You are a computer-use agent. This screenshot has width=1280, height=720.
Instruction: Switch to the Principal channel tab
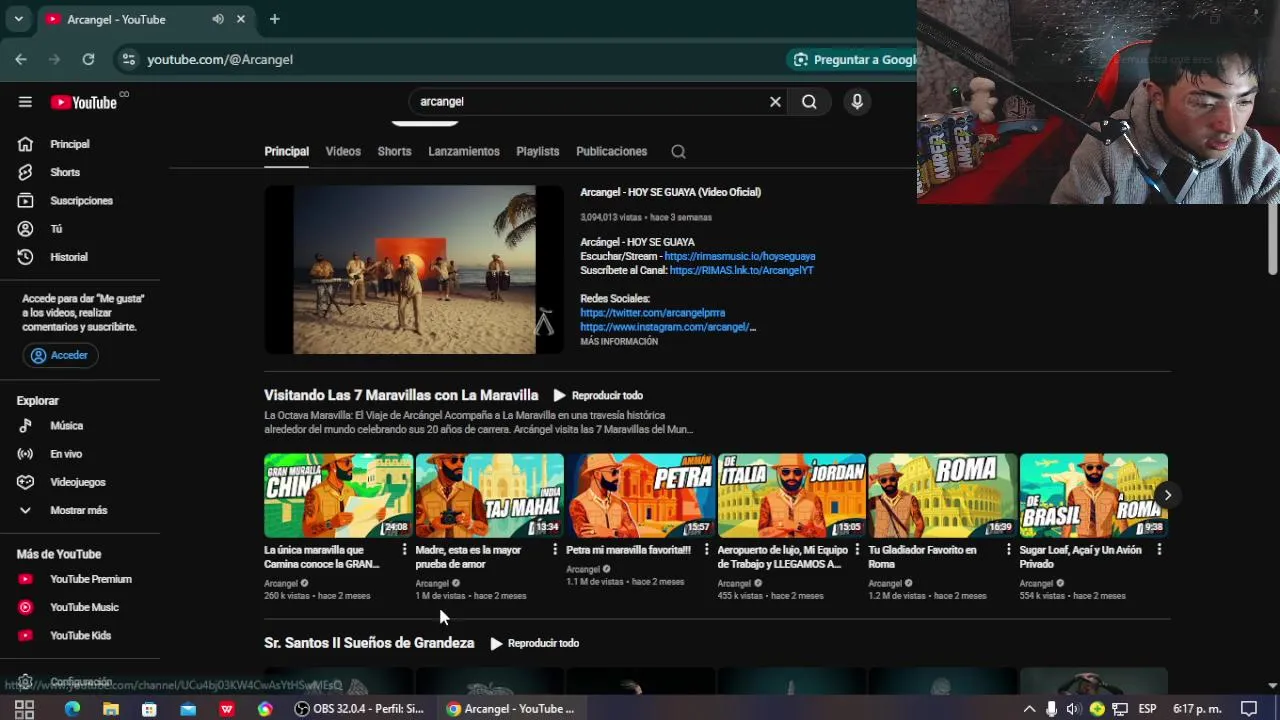286,152
